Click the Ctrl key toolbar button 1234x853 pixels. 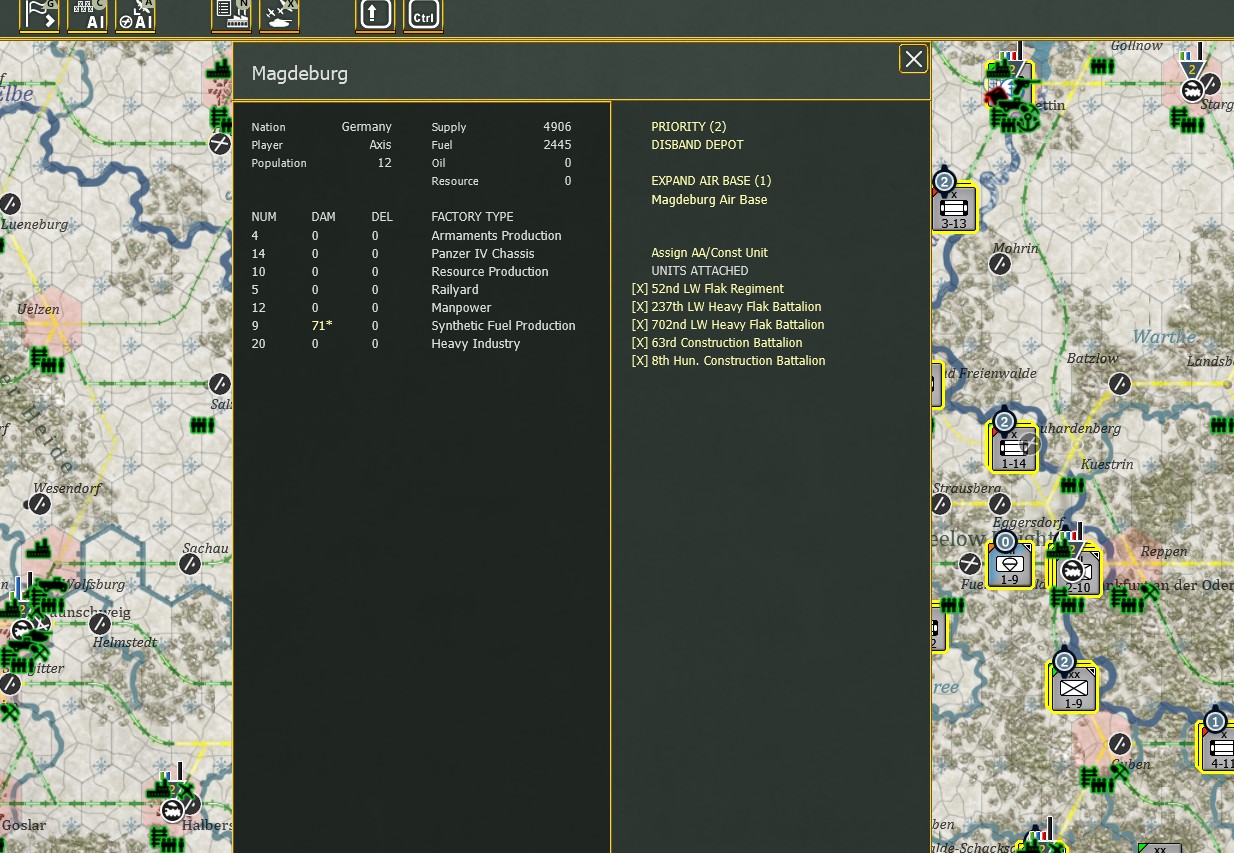(x=423, y=15)
